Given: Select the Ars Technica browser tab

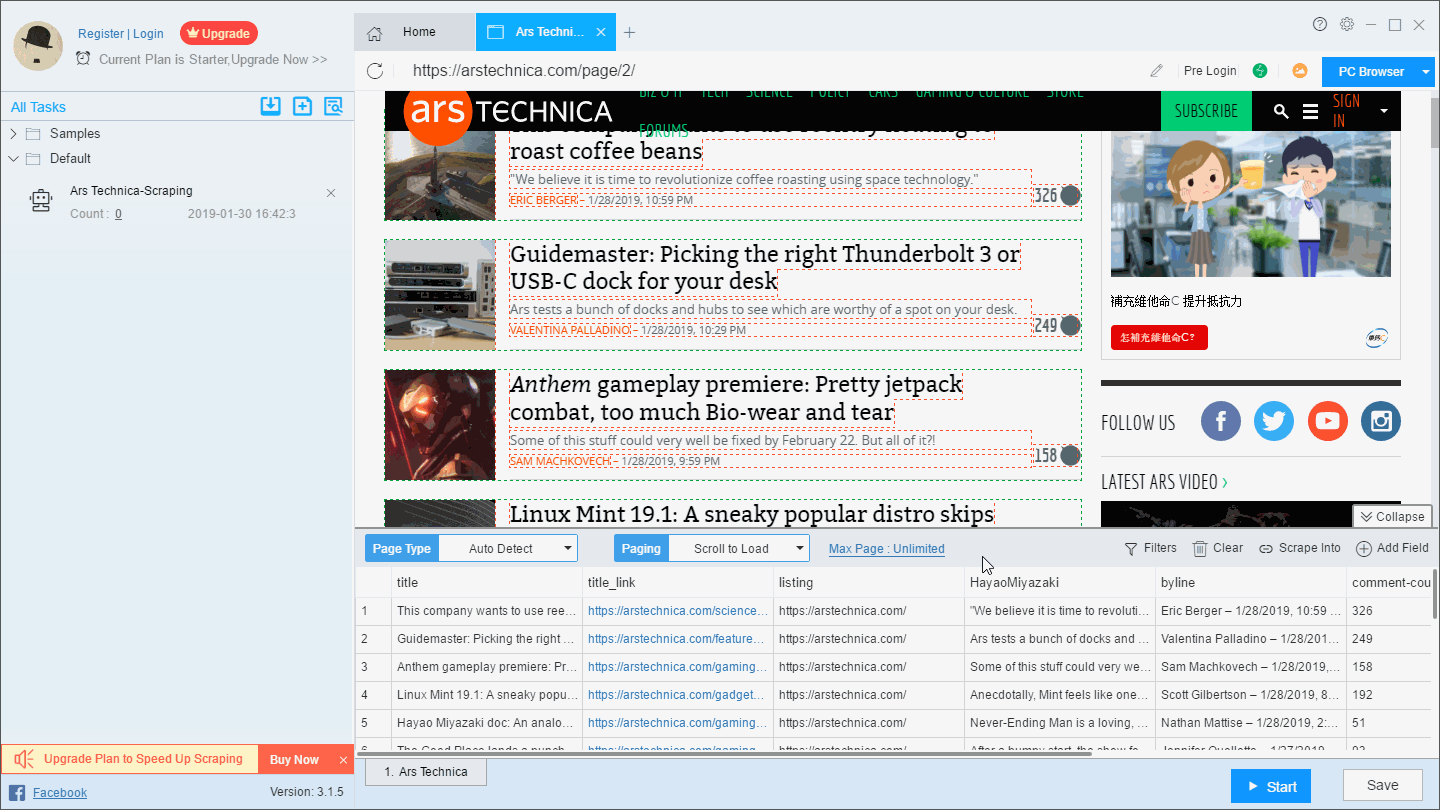Looking at the screenshot, I should 546,32.
